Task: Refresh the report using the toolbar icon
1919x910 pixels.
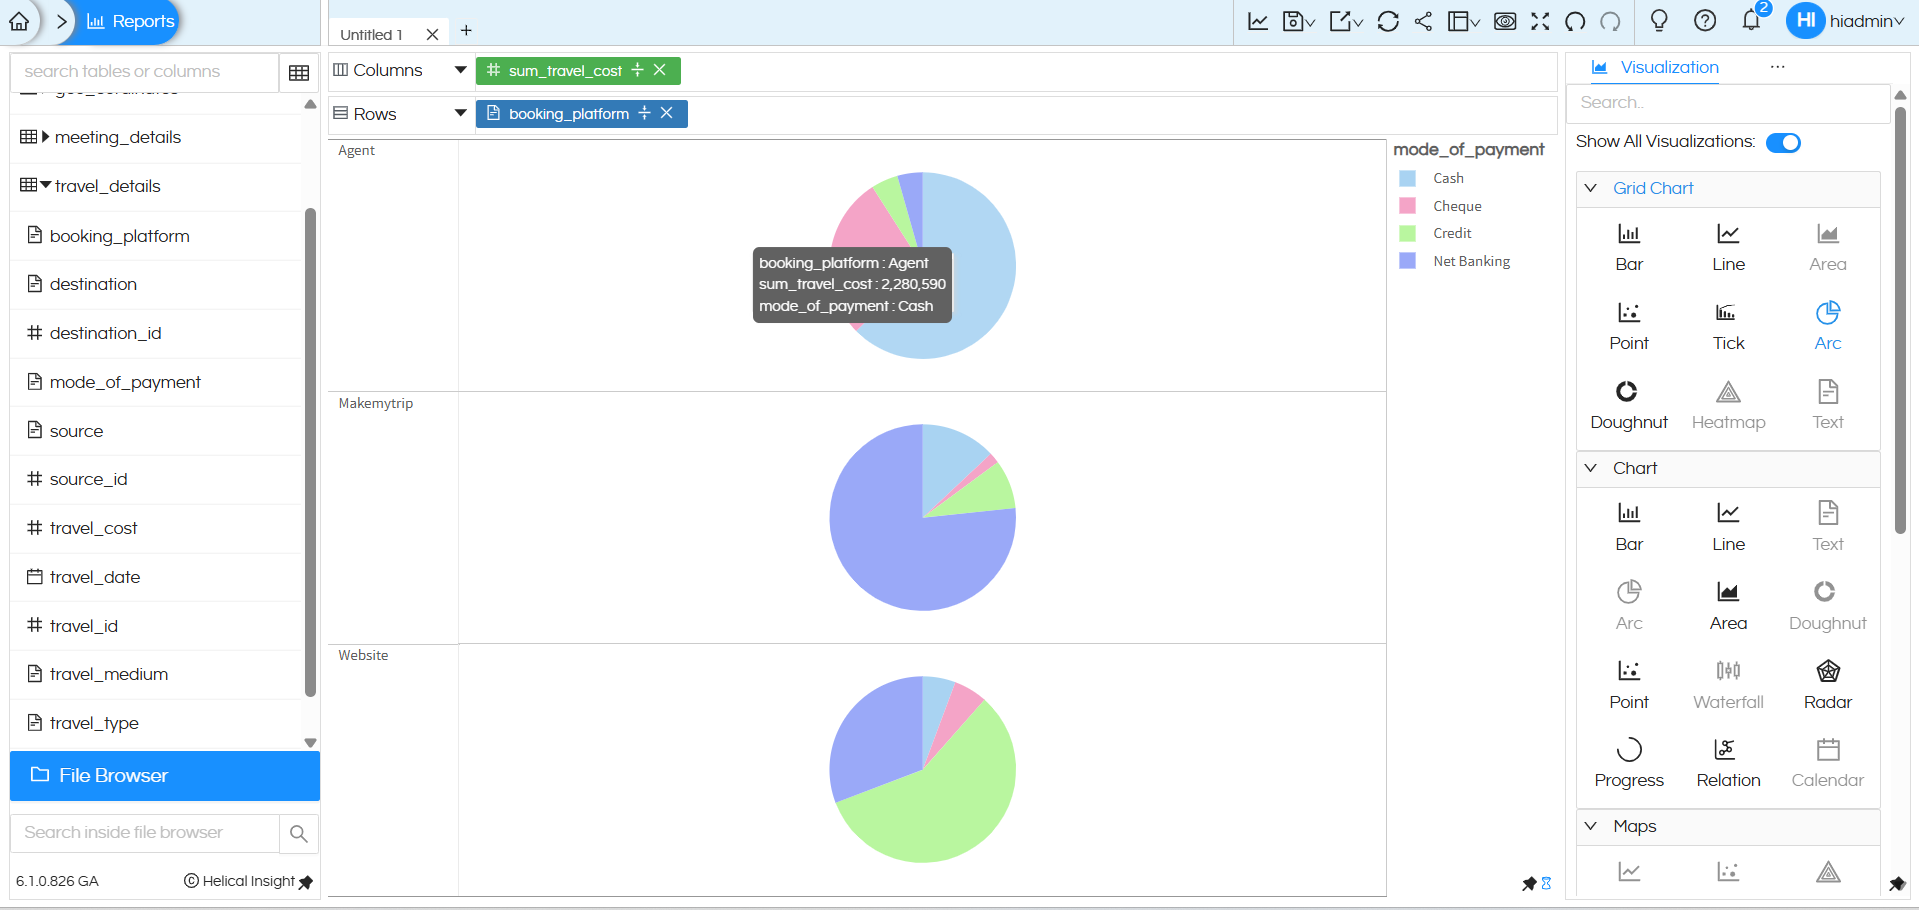Action: (x=1388, y=21)
